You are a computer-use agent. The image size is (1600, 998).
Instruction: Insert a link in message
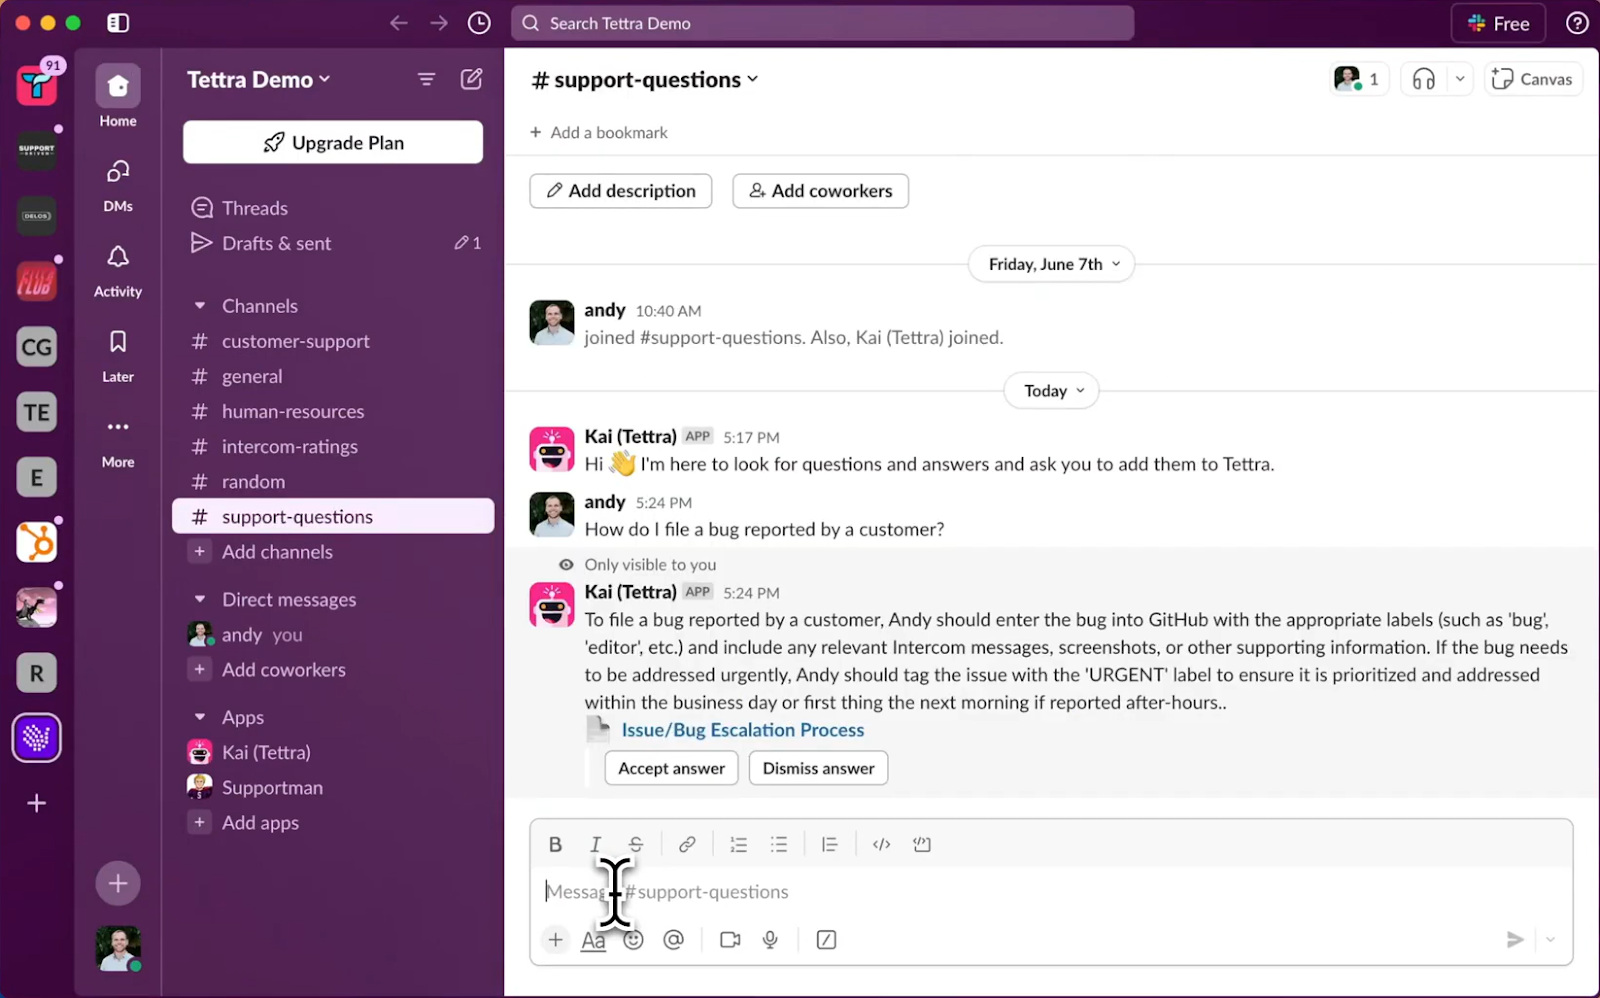(687, 844)
